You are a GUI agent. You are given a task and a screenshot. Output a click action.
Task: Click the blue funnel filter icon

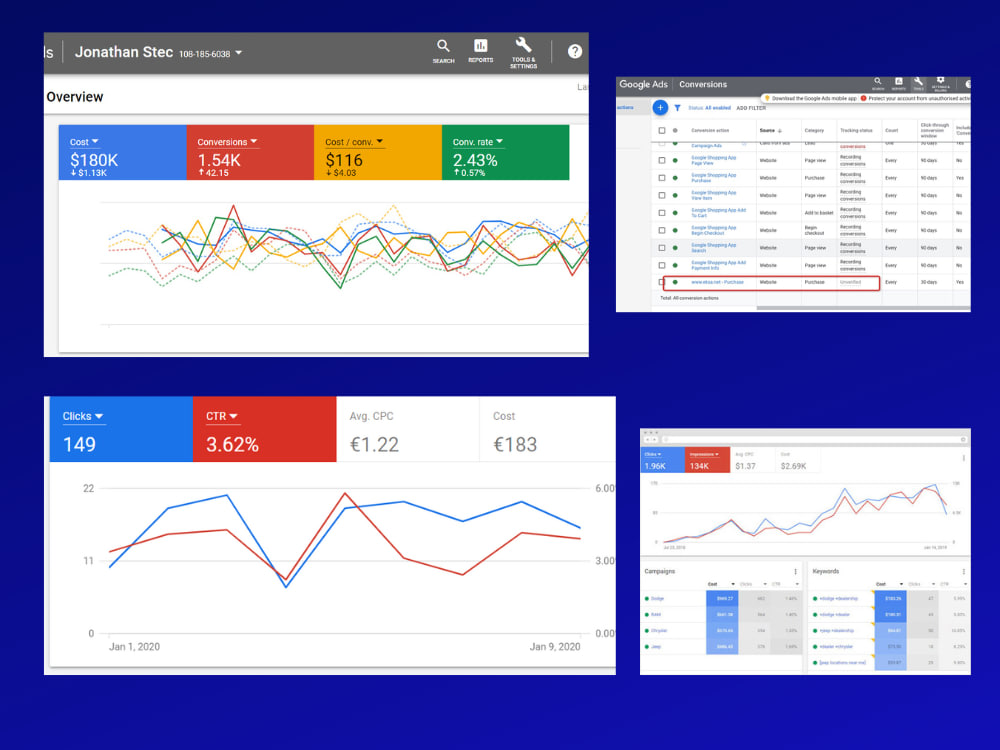[x=677, y=108]
